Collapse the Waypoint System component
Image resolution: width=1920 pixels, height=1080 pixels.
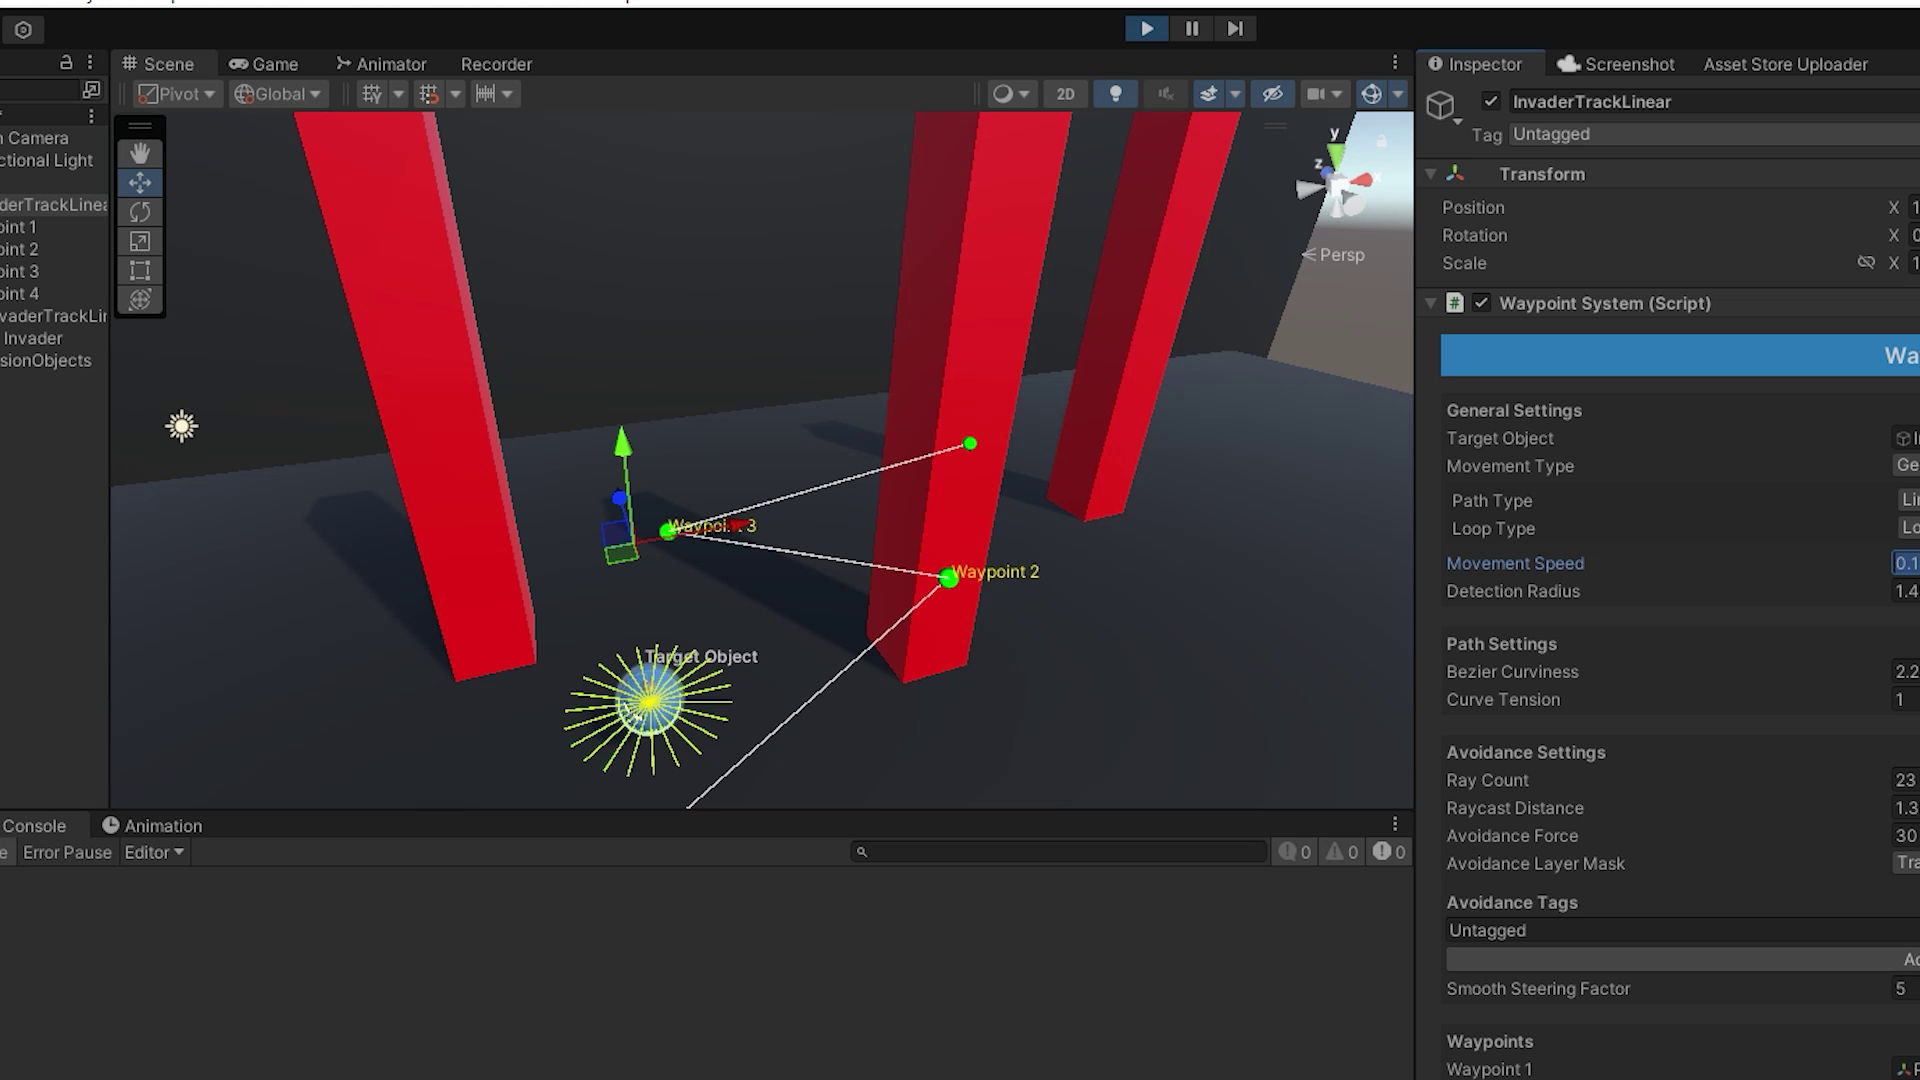[x=1431, y=303]
